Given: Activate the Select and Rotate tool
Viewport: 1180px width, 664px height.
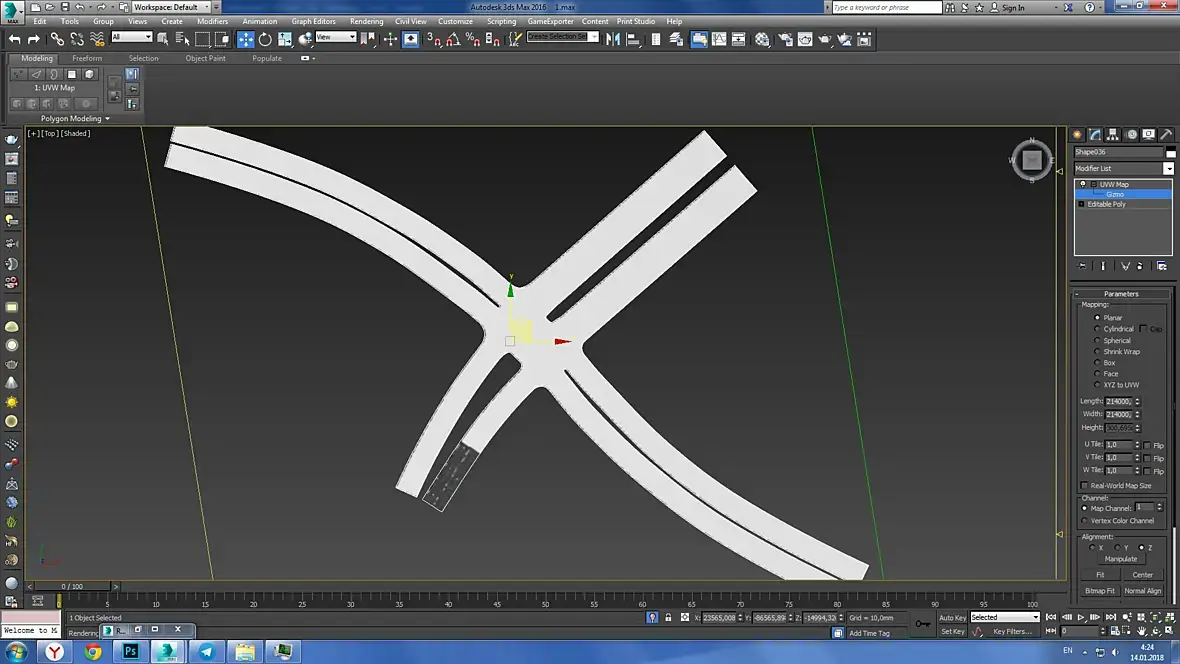Looking at the screenshot, I should pos(265,40).
